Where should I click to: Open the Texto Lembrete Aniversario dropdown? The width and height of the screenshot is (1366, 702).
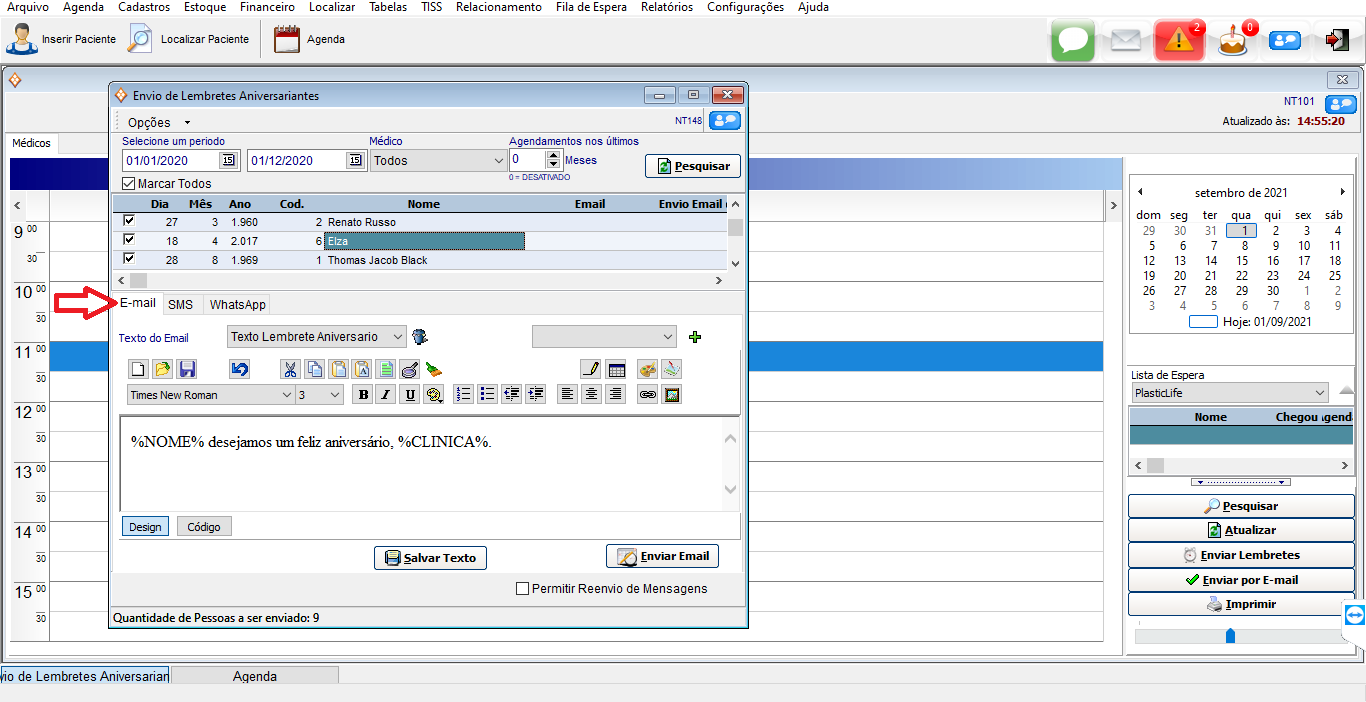click(316, 337)
